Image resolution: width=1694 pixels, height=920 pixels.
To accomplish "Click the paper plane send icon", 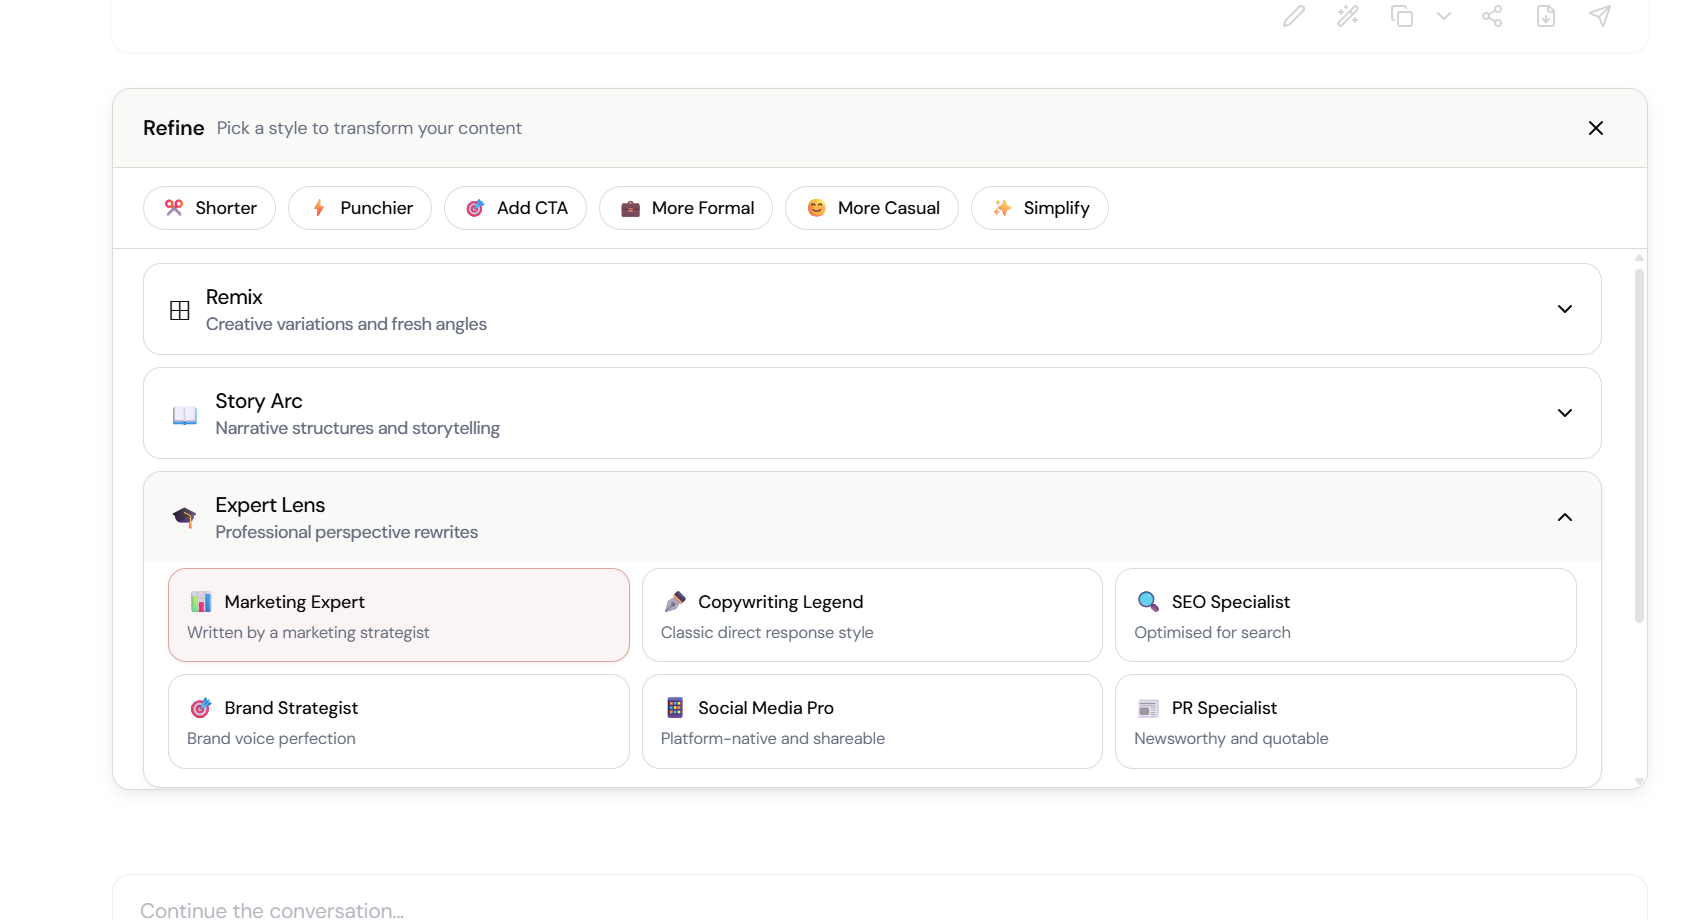I will point(1600,16).
